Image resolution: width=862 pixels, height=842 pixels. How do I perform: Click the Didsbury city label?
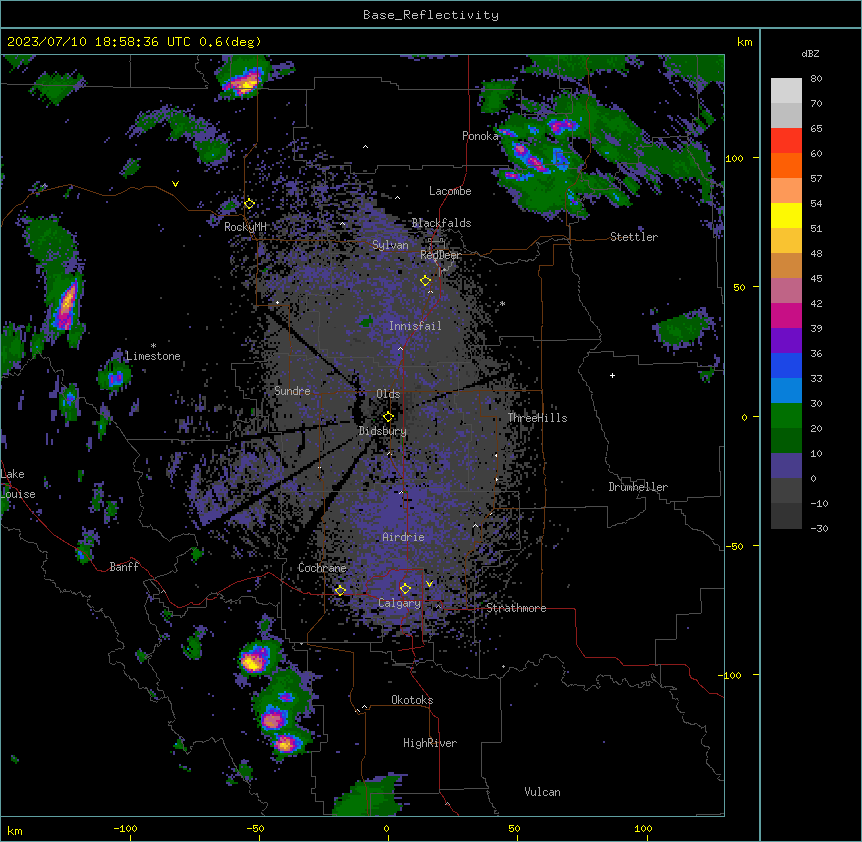point(383,431)
